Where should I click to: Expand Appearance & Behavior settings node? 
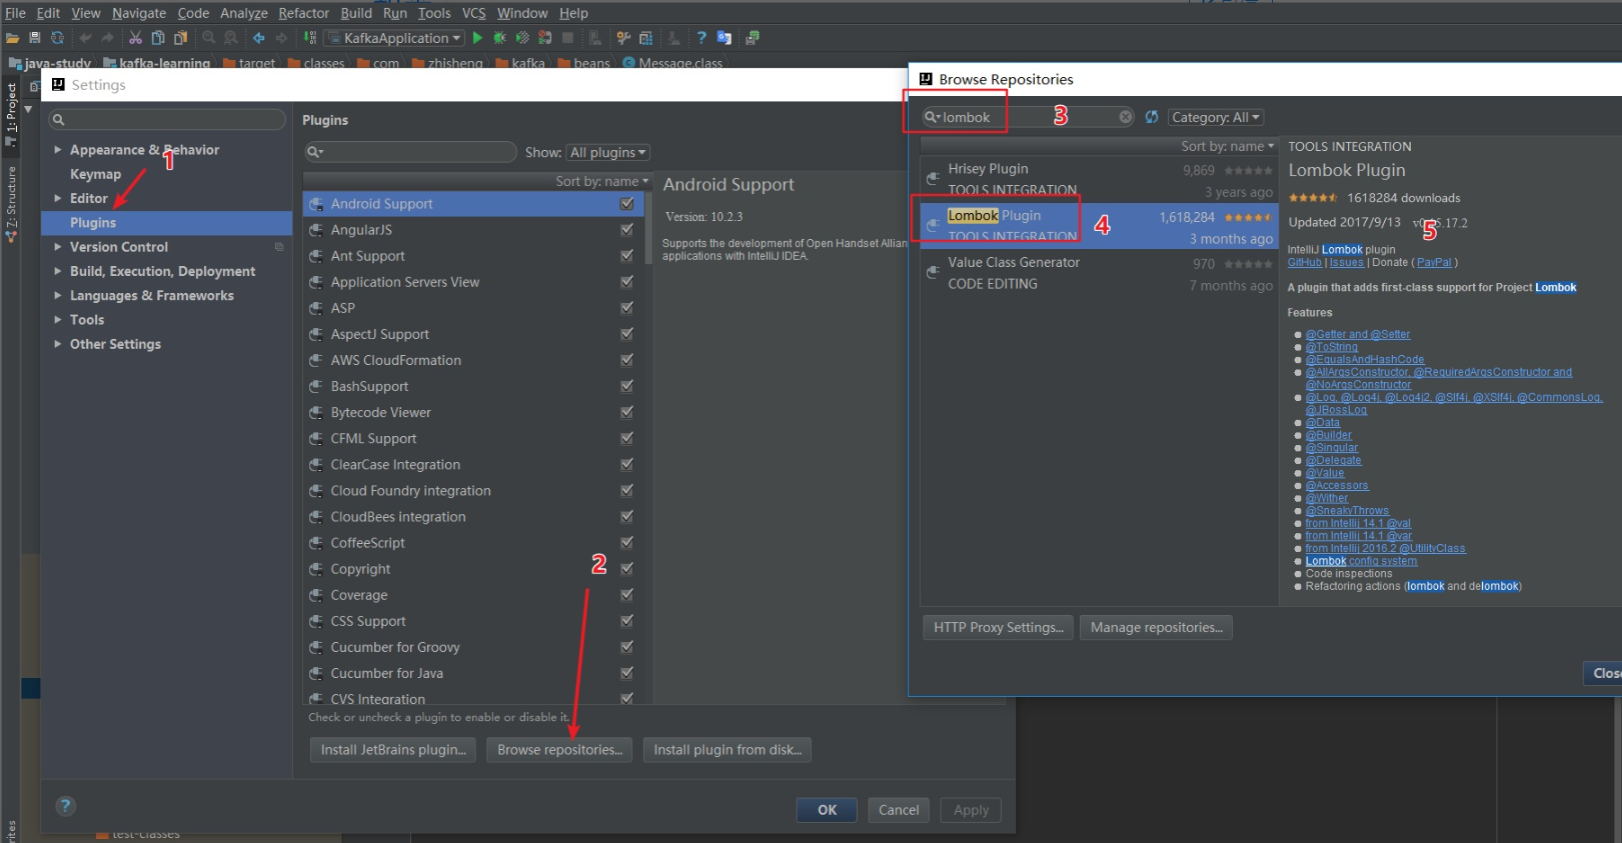pos(58,150)
